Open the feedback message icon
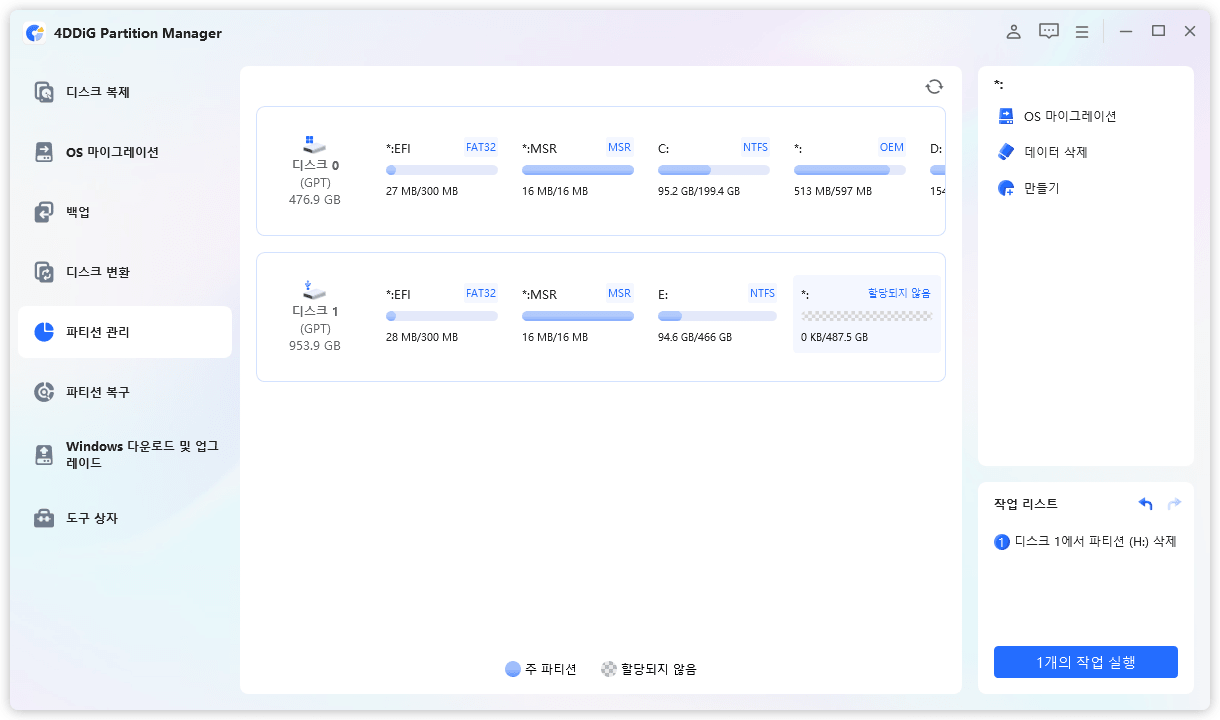Screen dimensions: 1220x720 (1048, 32)
